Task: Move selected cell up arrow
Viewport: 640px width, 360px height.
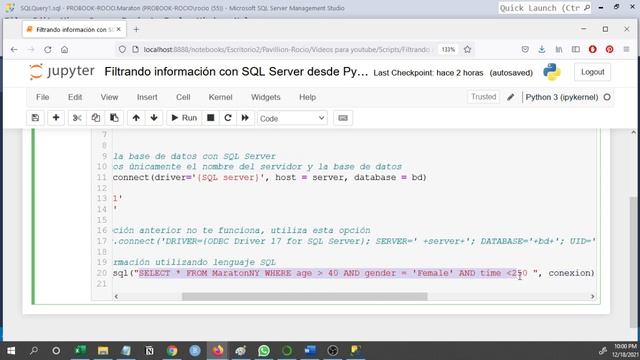Action: (136, 118)
